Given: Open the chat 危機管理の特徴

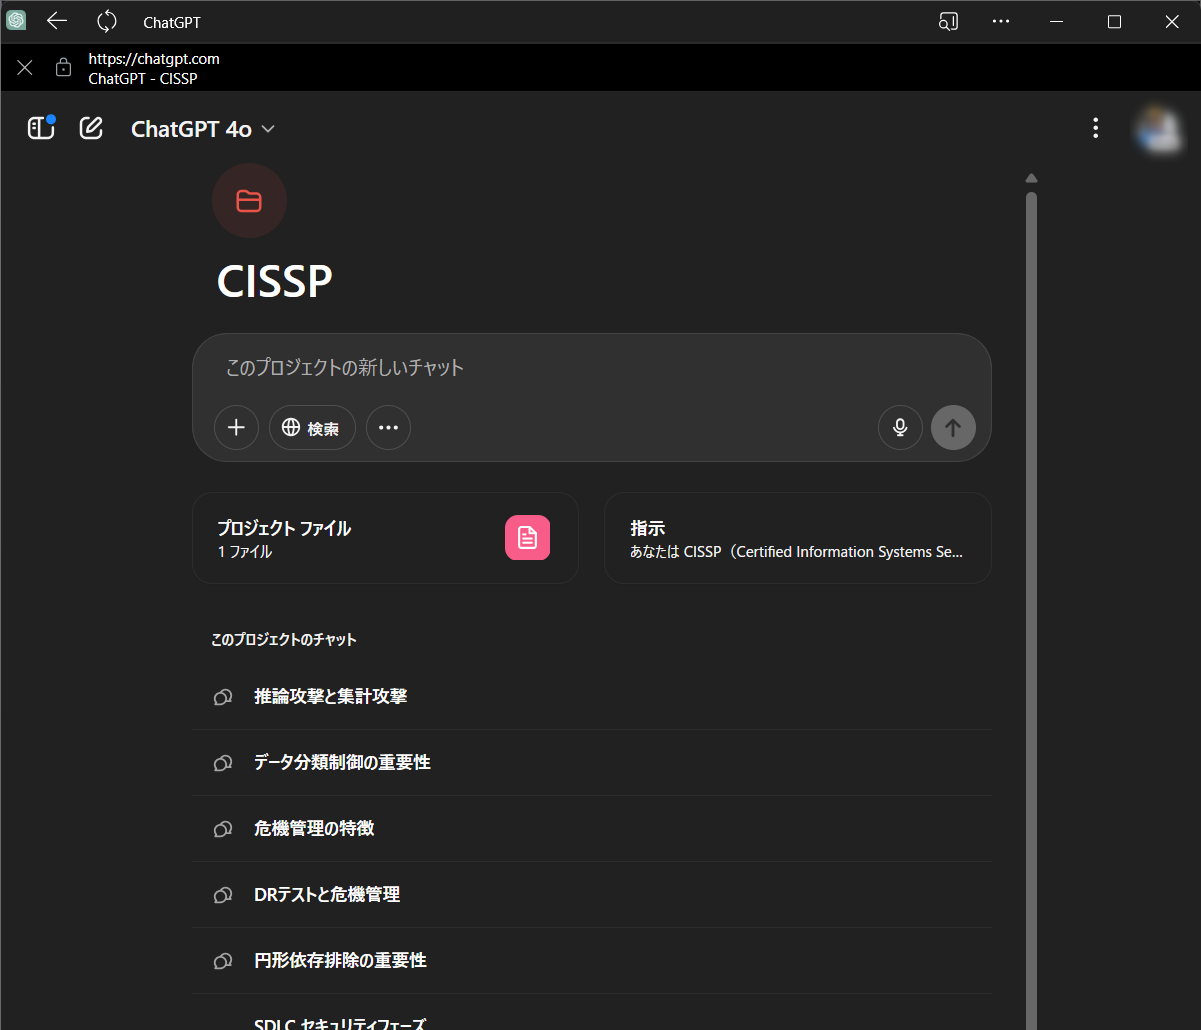Looking at the screenshot, I should pos(591,829).
